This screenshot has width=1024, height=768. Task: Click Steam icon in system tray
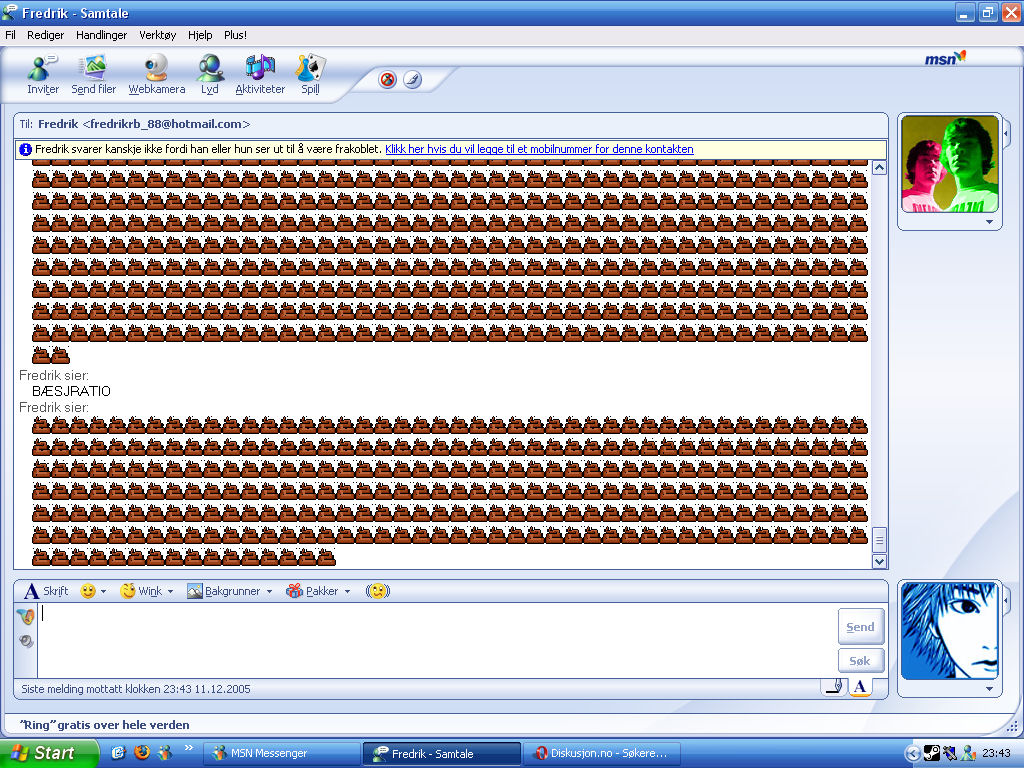[x=931, y=753]
